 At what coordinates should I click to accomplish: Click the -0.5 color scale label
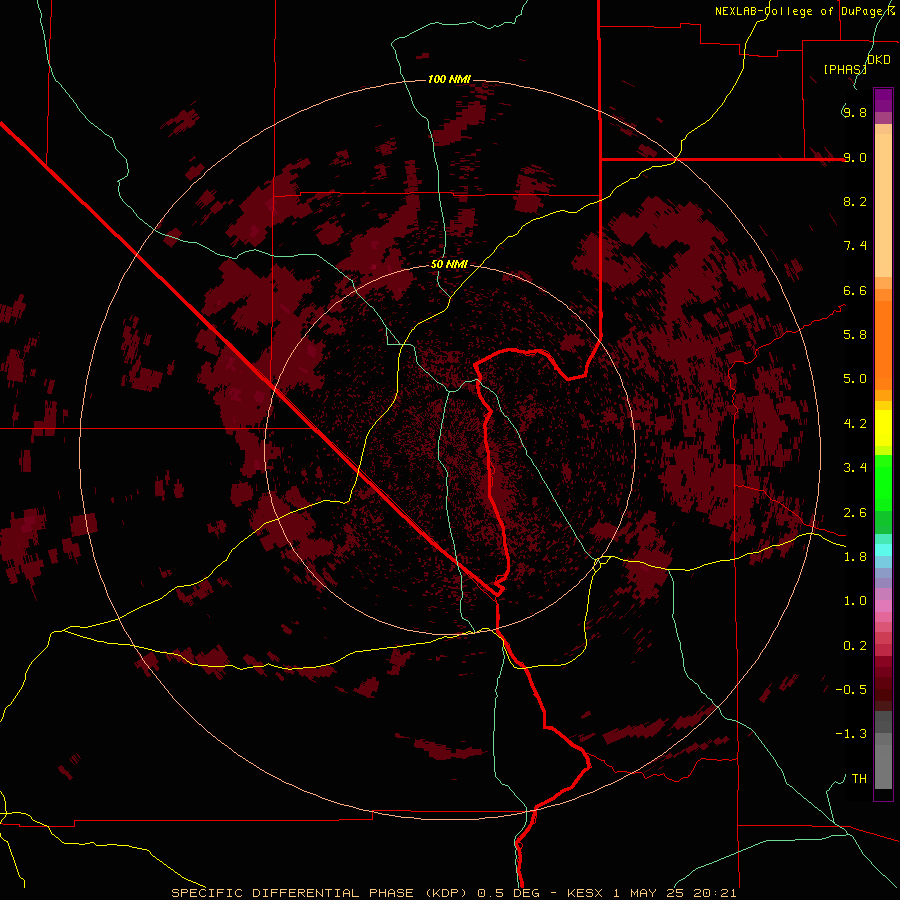[851, 690]
